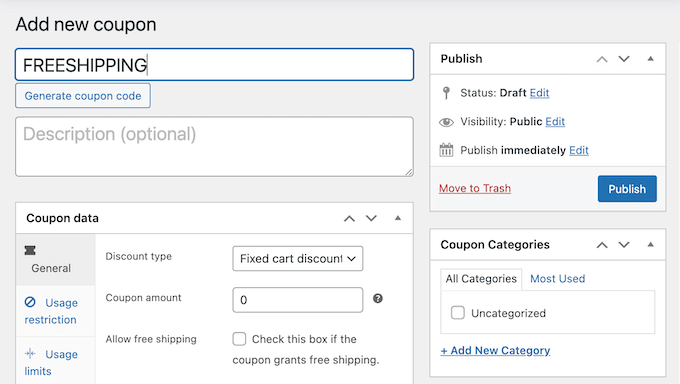Enable the Allow free shipping checkbox
The height and width of the screenshot is (384, 680).
pyautogui.click(x=239, y=339)
